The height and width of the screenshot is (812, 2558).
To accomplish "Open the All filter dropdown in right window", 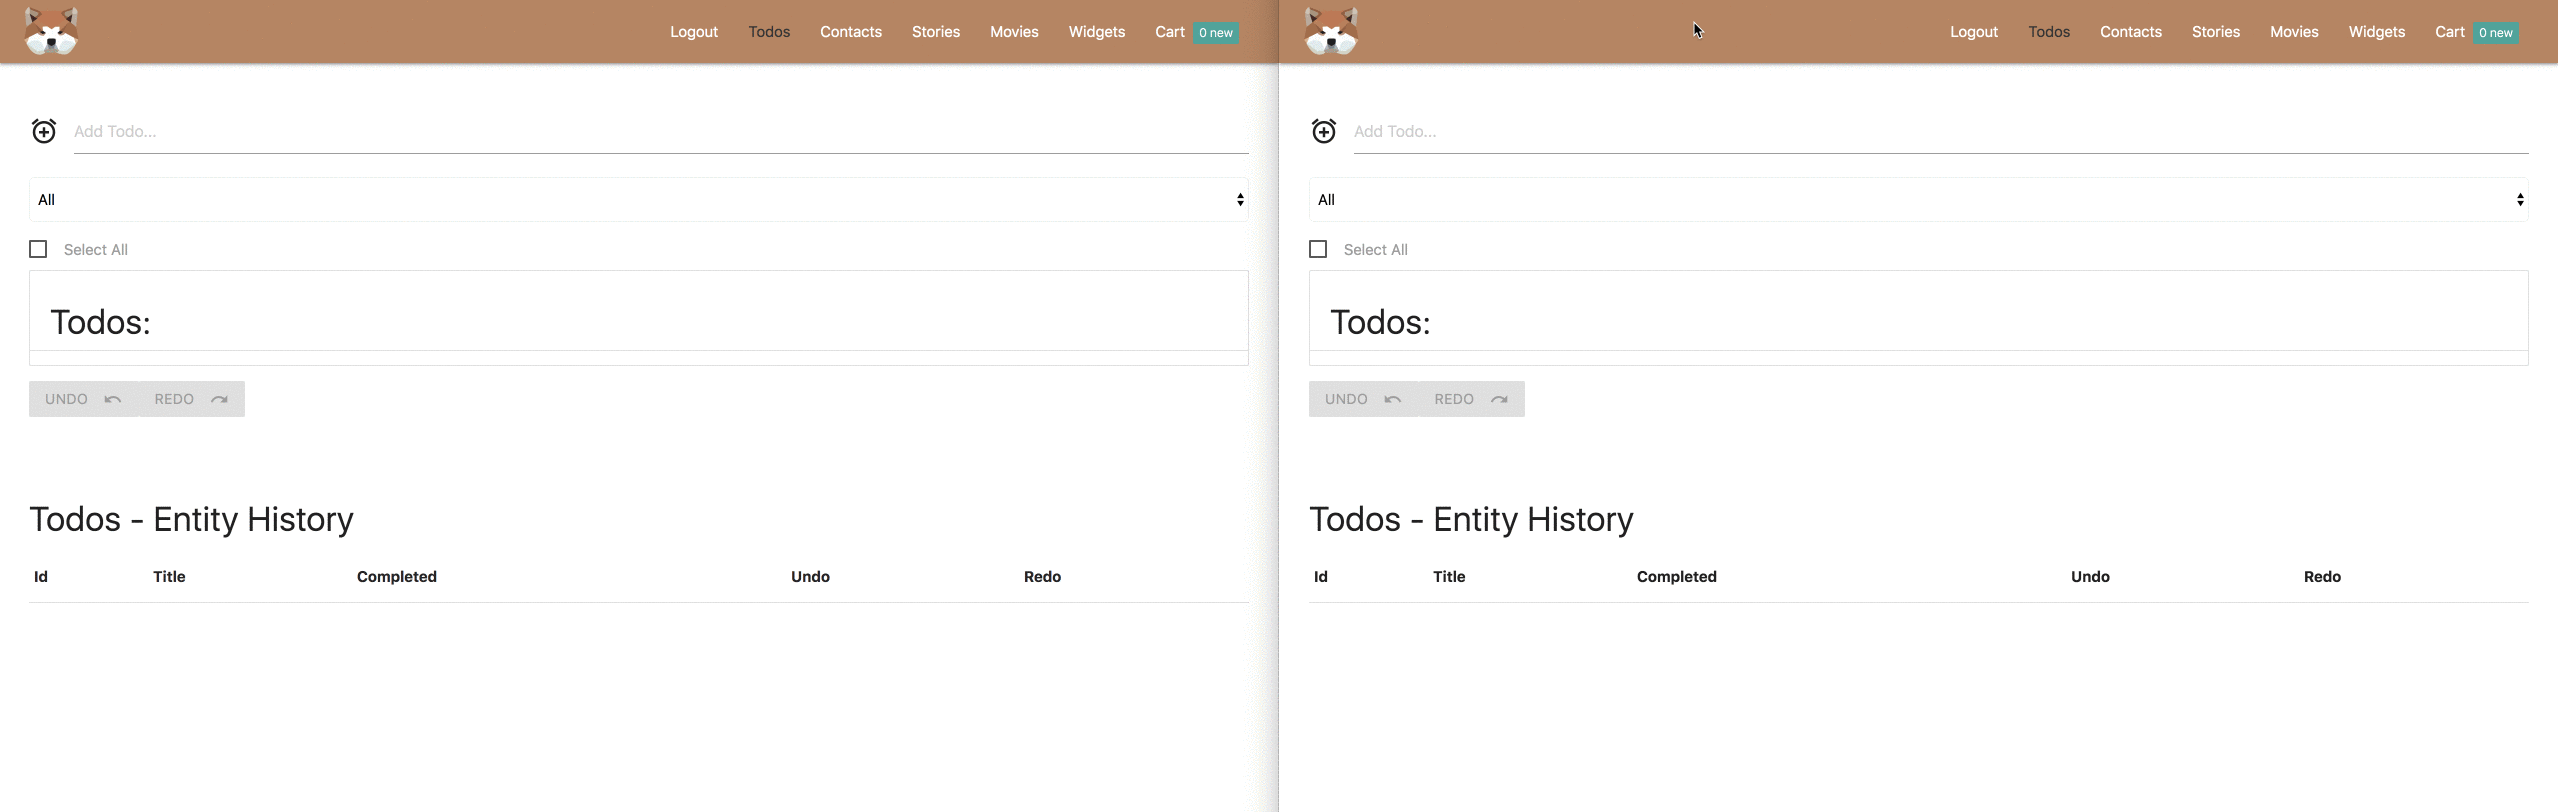I will point(1919,200).
